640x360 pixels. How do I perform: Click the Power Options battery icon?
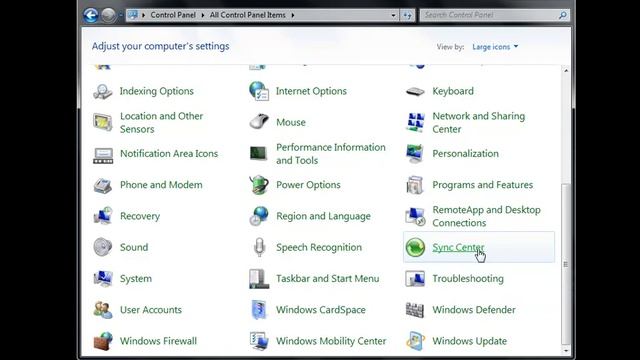pyautogui.click(x=259, y=184)
